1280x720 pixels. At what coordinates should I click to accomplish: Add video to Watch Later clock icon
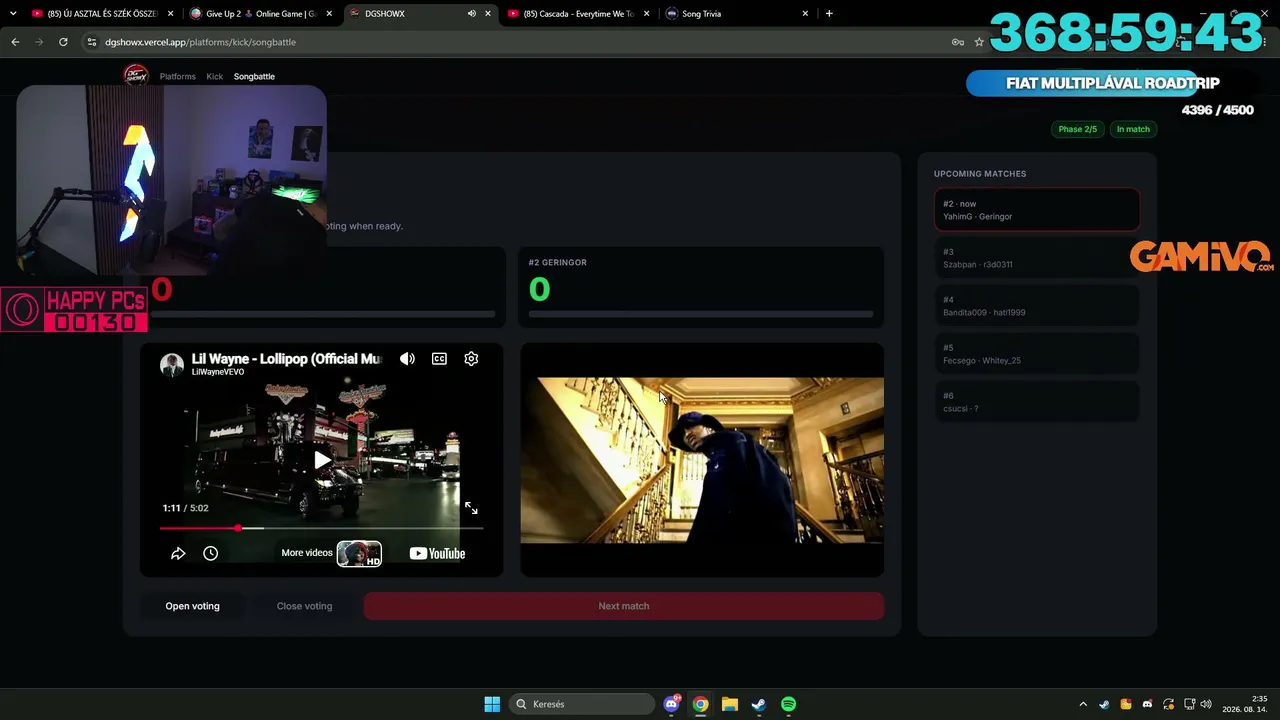(x=210, y=553)
